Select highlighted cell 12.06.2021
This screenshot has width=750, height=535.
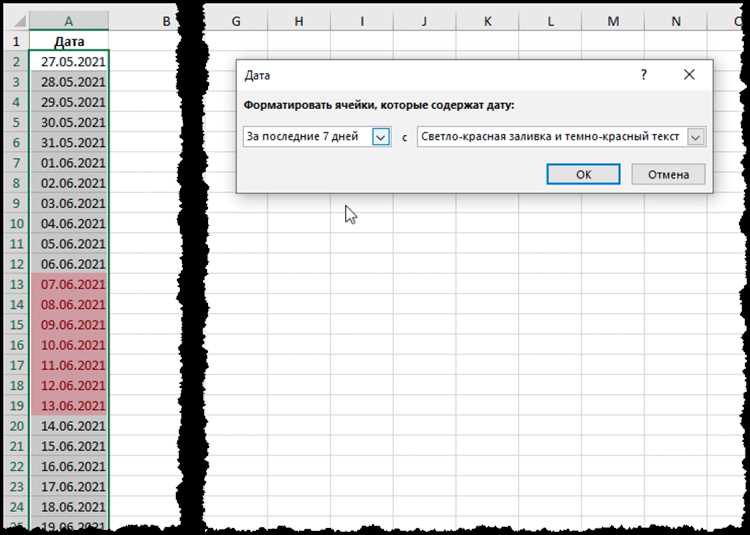click(x=69, y=385)
